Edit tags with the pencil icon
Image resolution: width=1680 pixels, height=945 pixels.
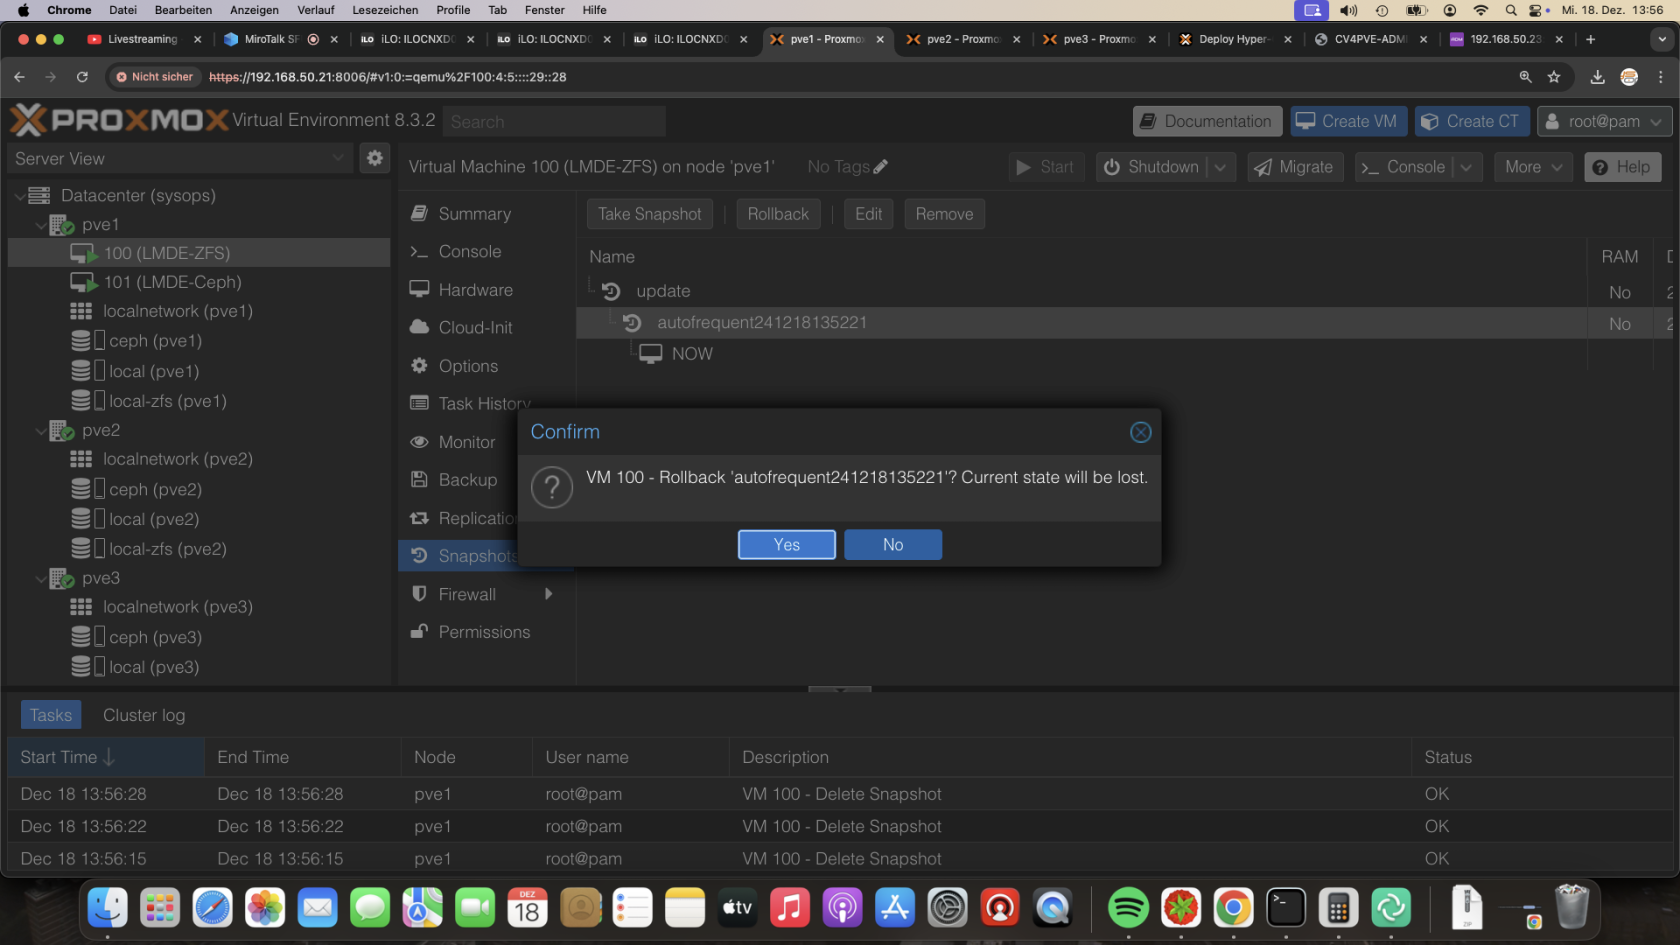880,167
